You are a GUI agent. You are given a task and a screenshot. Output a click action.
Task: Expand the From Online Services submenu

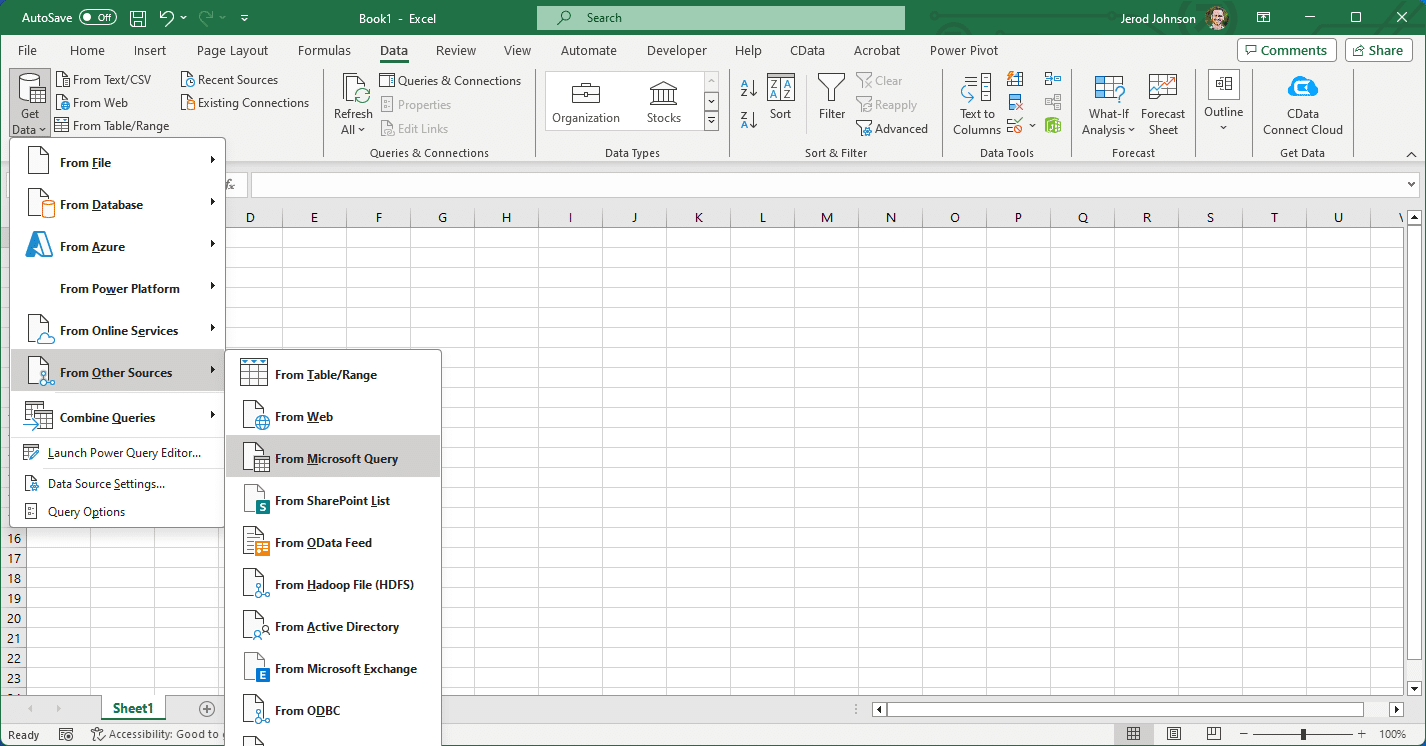118,330
